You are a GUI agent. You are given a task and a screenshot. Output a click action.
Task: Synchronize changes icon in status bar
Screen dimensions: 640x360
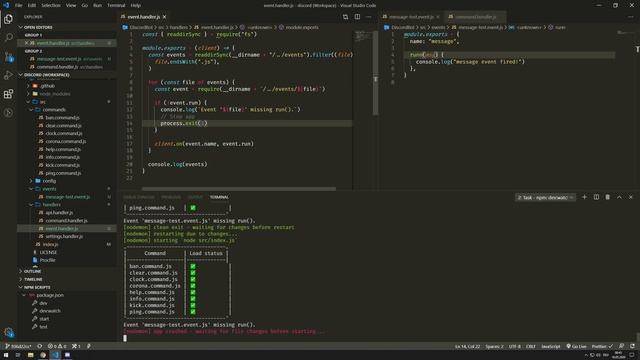click(40, 346)
